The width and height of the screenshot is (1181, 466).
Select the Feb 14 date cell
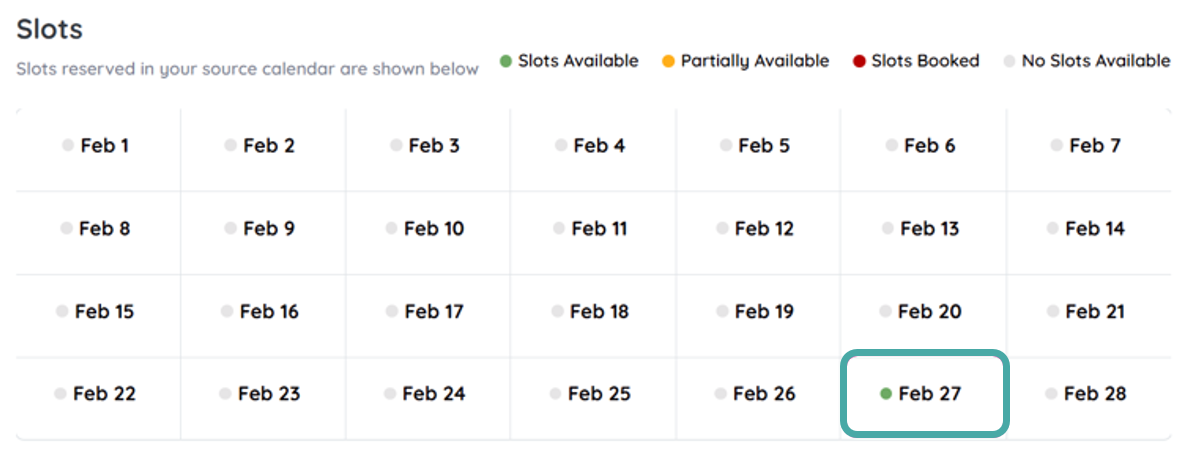tap(1087, 229)
